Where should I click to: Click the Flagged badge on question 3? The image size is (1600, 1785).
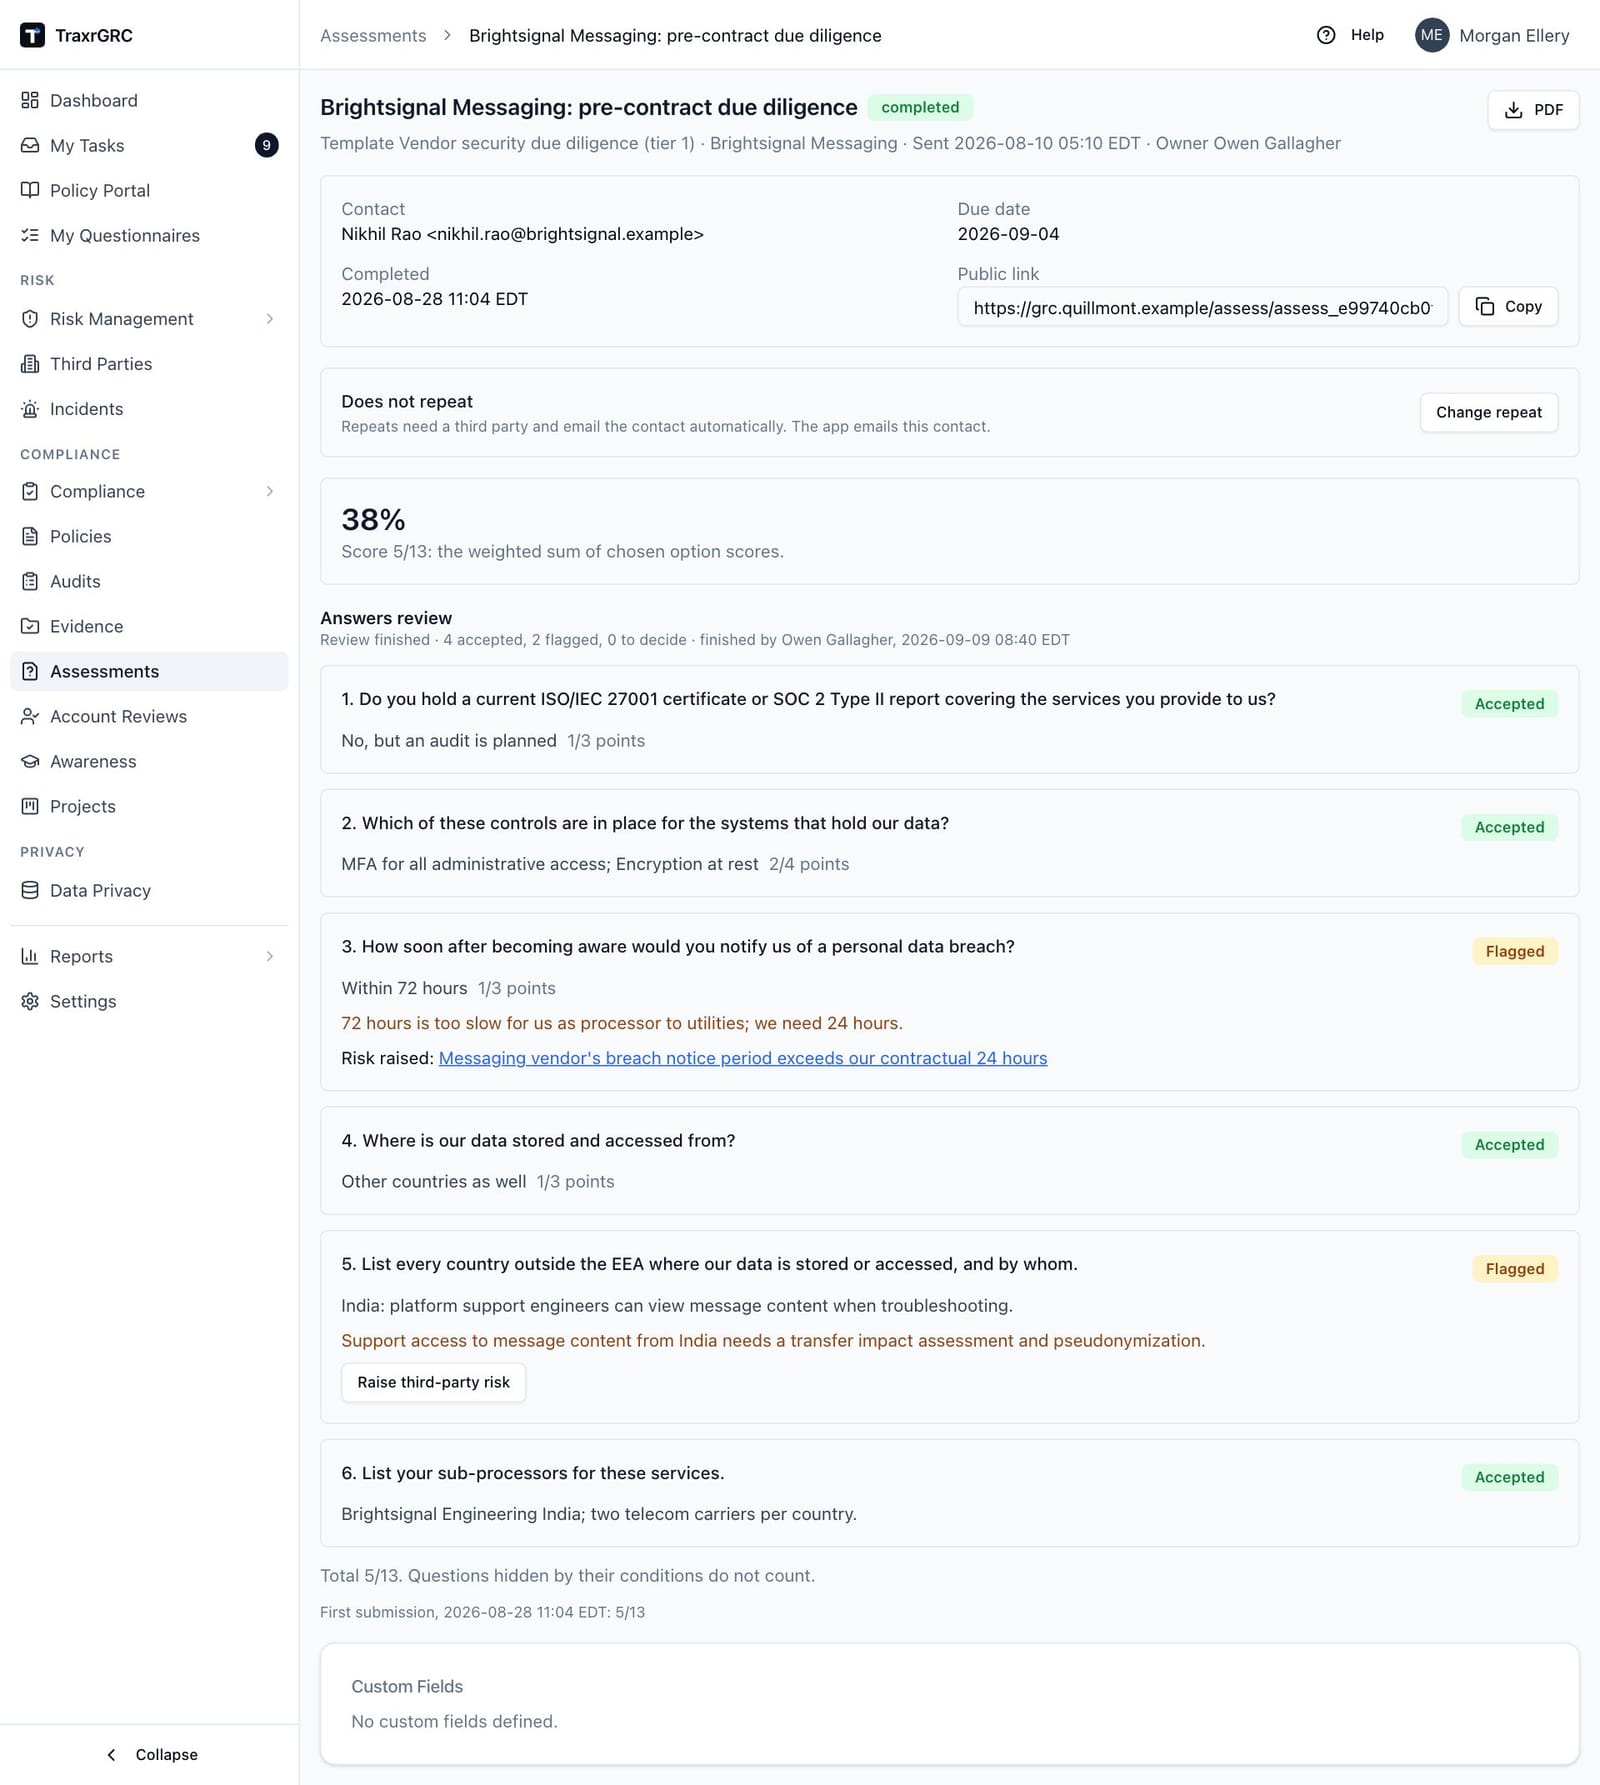click(1514, 951)
